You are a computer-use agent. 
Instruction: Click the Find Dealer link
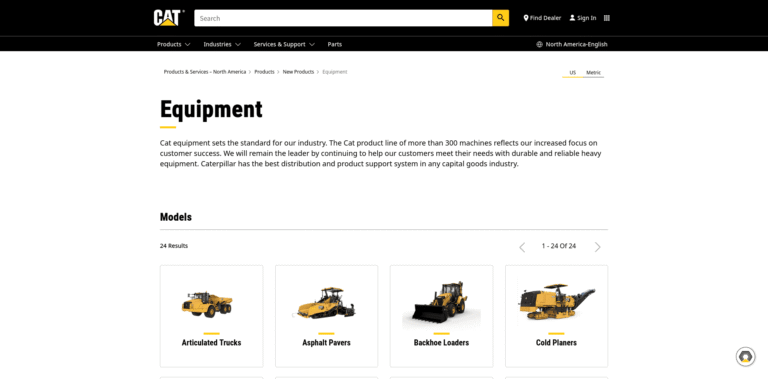[542, 18]
